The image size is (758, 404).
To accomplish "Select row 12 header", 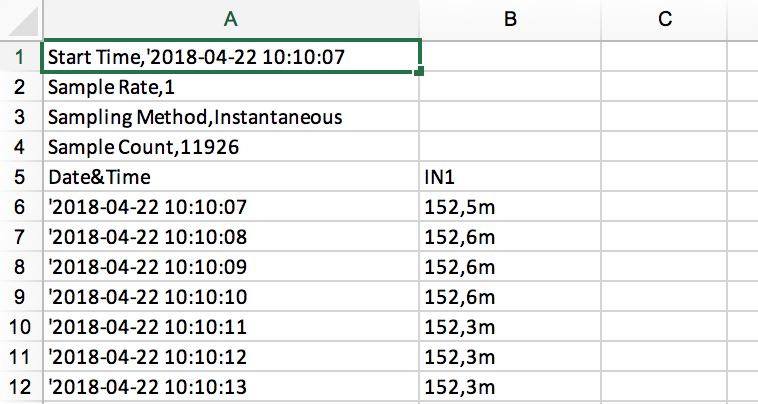I will tap(20, 387).
